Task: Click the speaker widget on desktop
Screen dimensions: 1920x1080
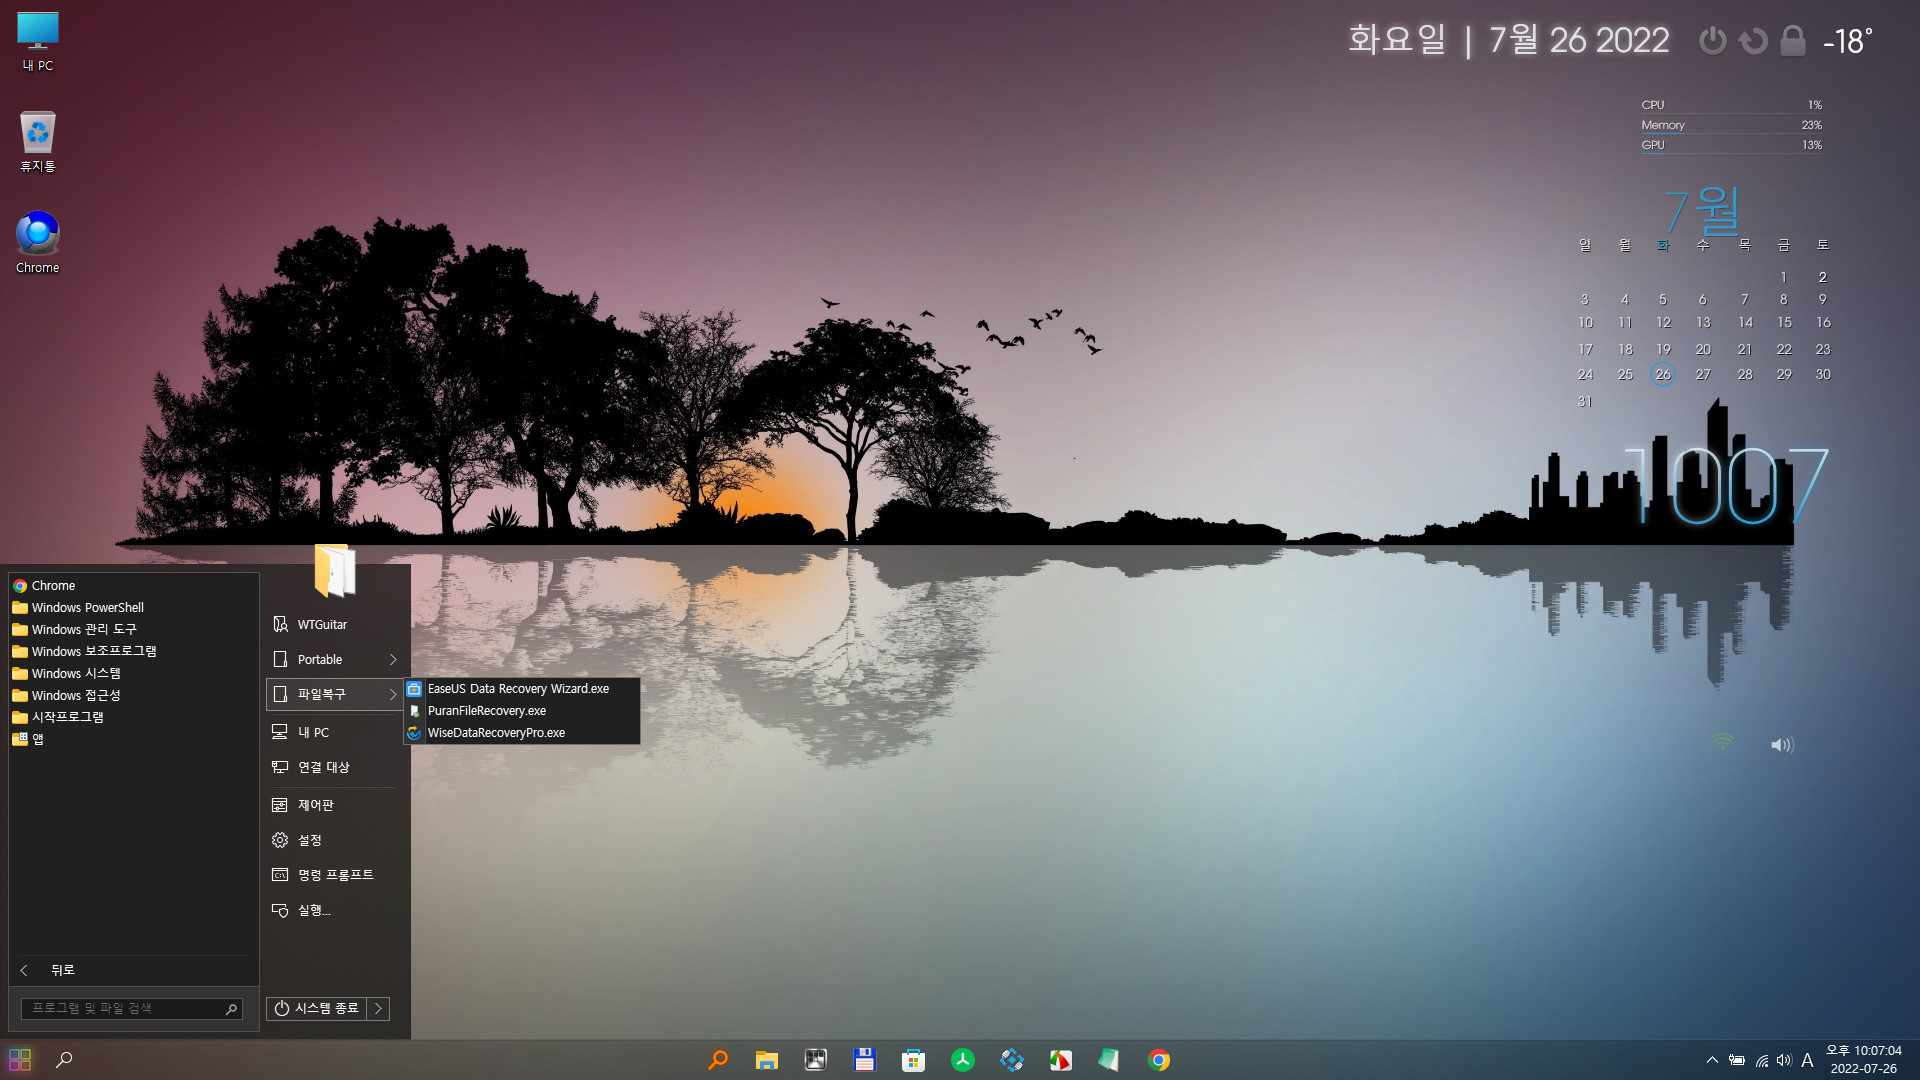Action: tap(1782, 745)
